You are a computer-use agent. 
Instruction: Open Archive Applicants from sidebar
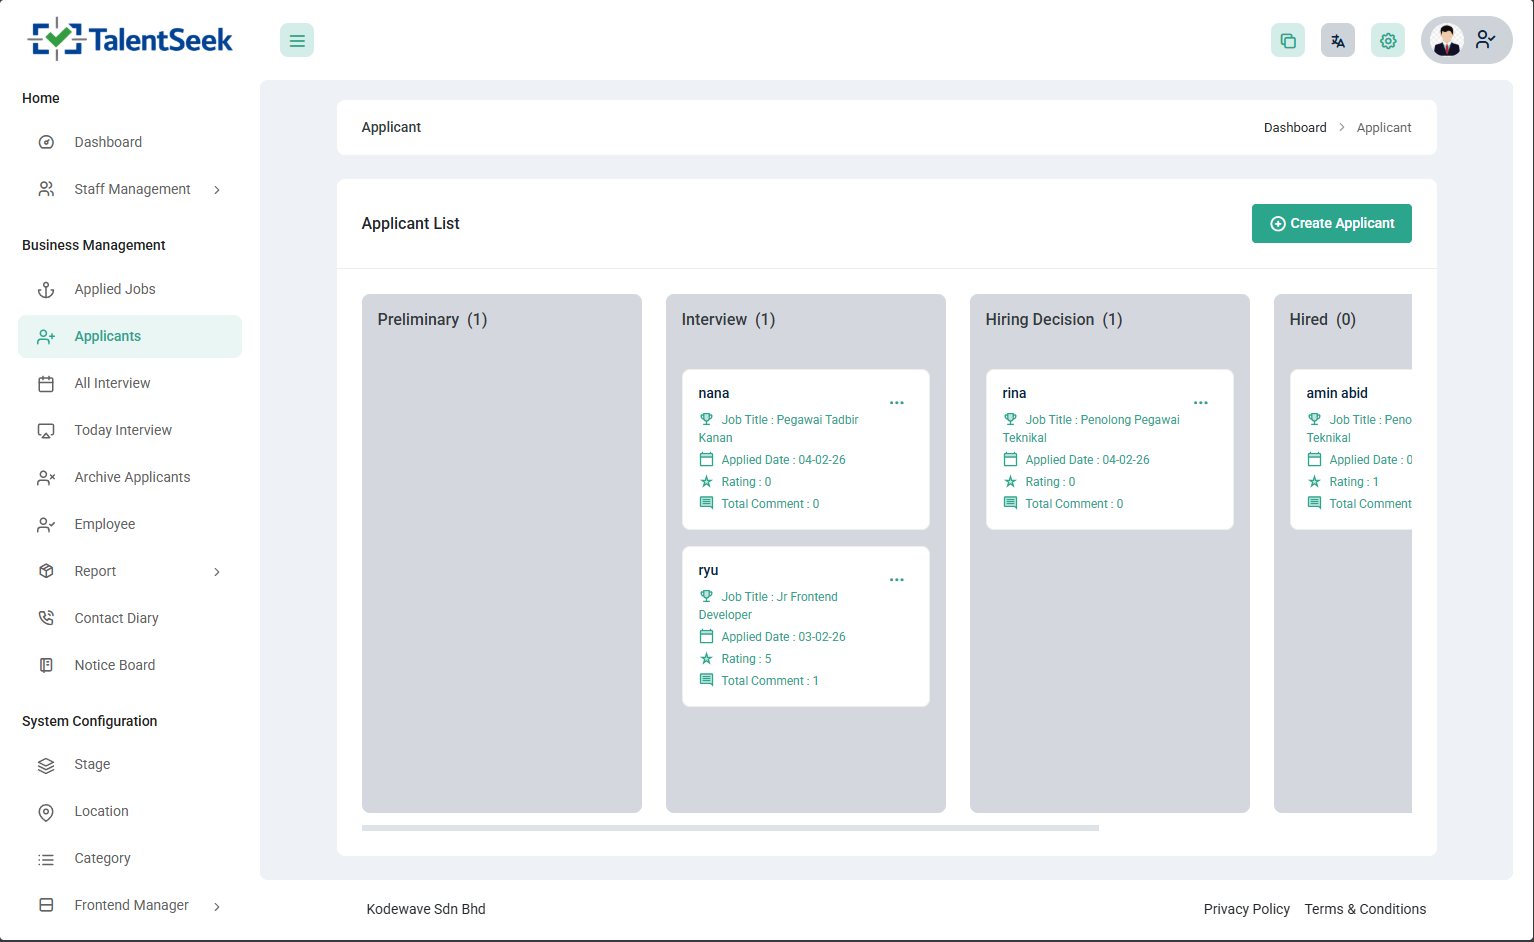132,477
